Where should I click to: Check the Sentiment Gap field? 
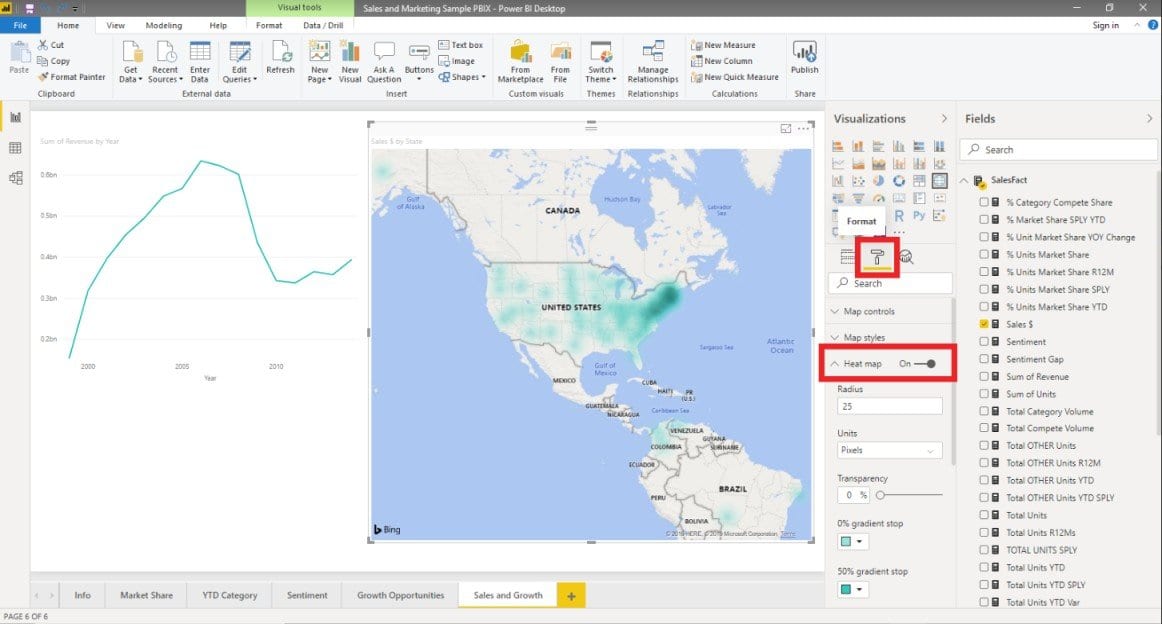tap(983, 359)
